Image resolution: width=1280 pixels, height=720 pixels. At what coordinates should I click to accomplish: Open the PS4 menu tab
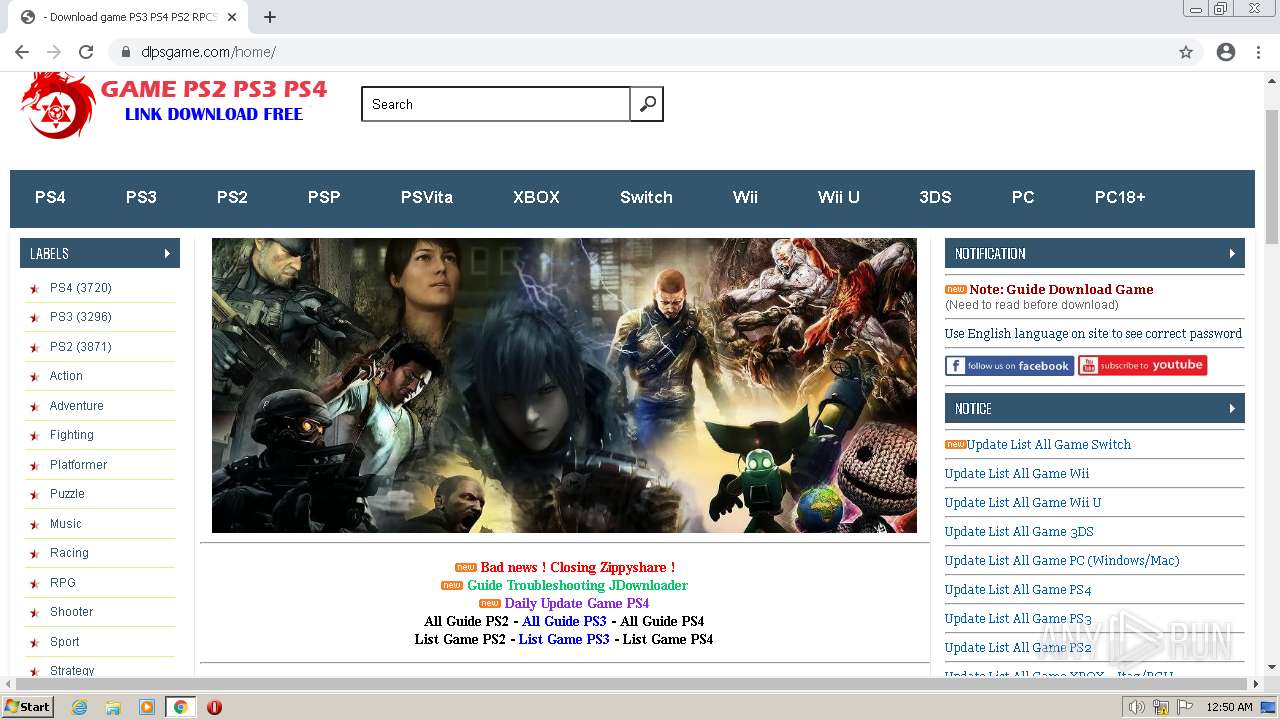click(x=50, y=198)
